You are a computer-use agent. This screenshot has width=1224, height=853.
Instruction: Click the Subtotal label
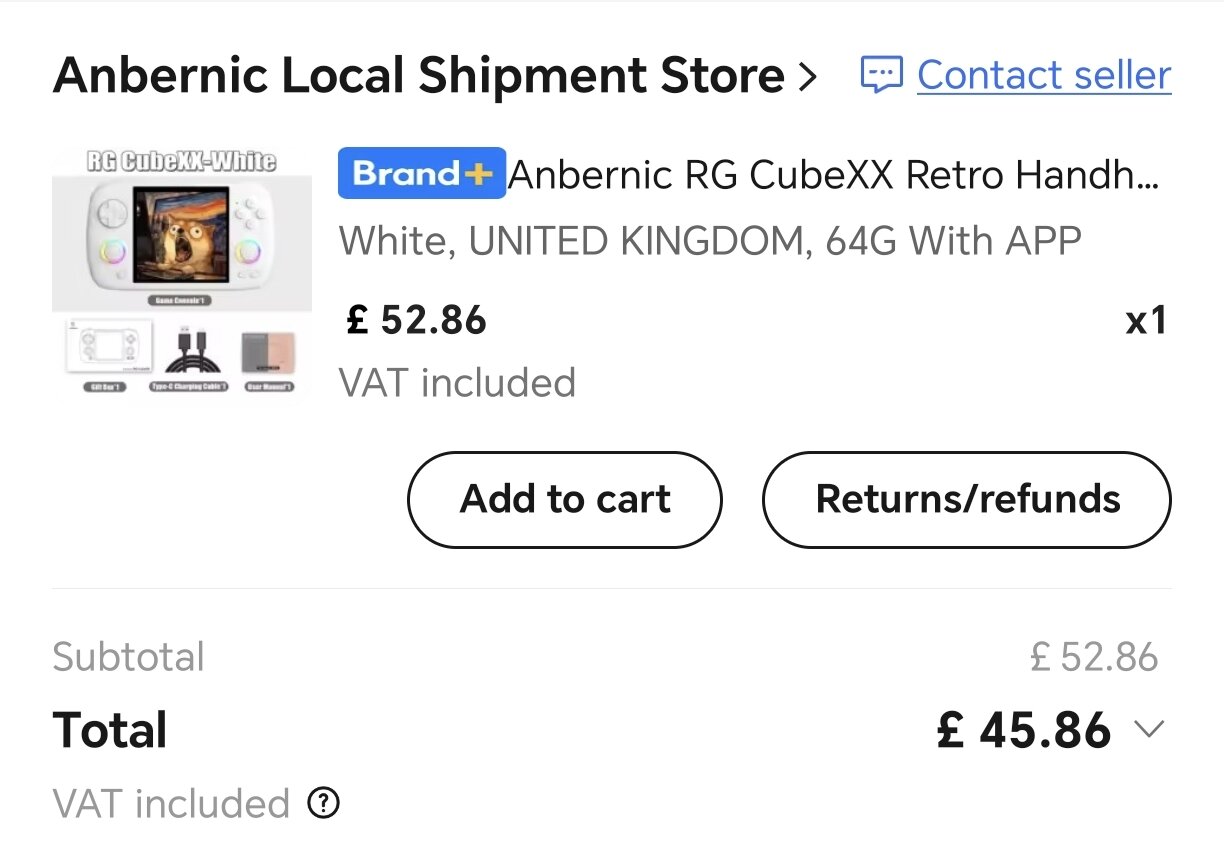point(128,658)
